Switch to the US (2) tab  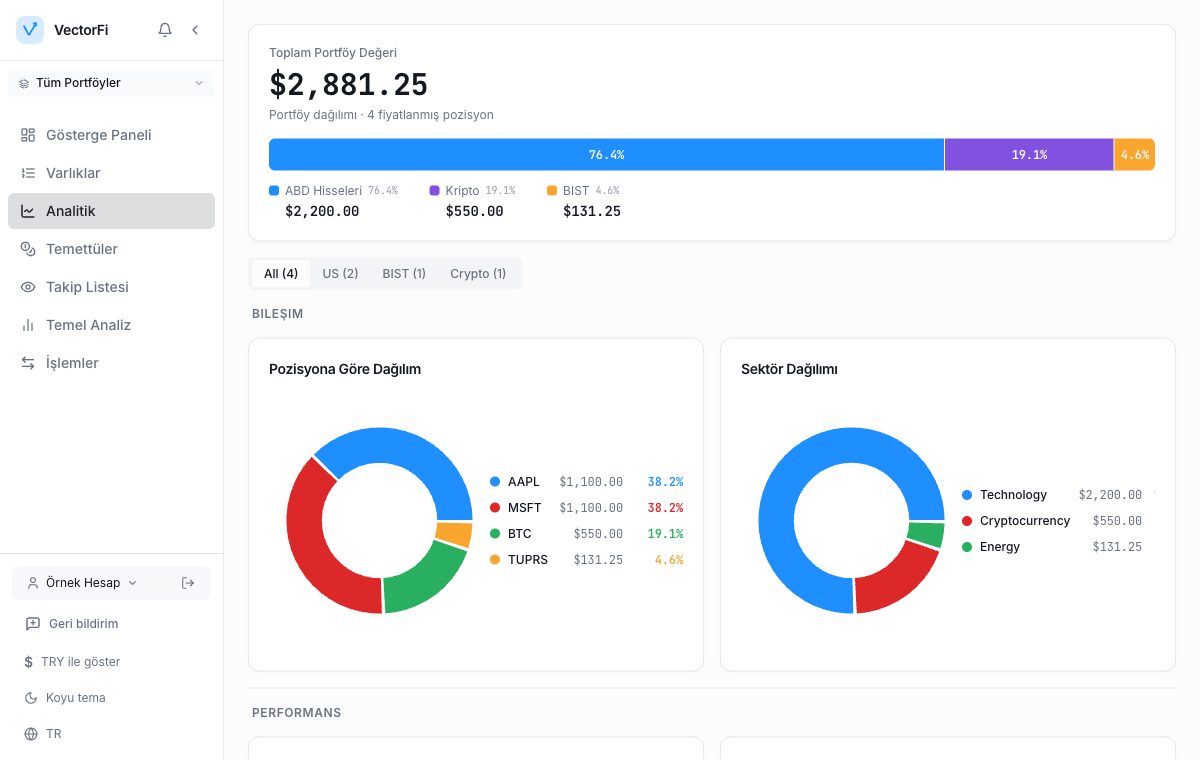point(340,274)
